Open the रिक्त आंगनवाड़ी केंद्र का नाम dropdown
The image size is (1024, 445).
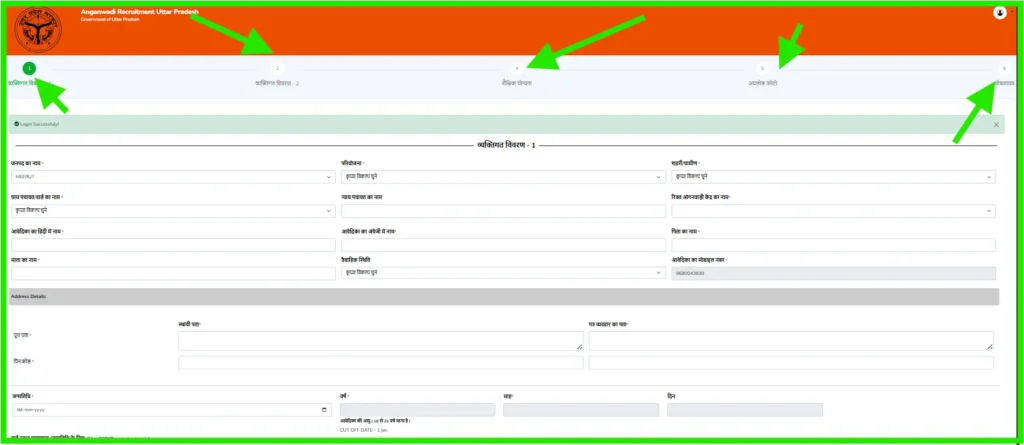[x=833, y=211]
